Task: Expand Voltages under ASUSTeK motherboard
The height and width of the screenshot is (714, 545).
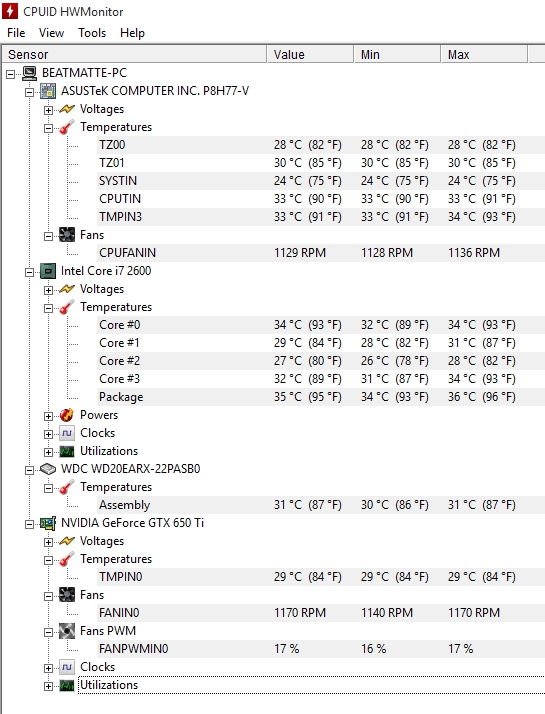Action: point(48,110)
